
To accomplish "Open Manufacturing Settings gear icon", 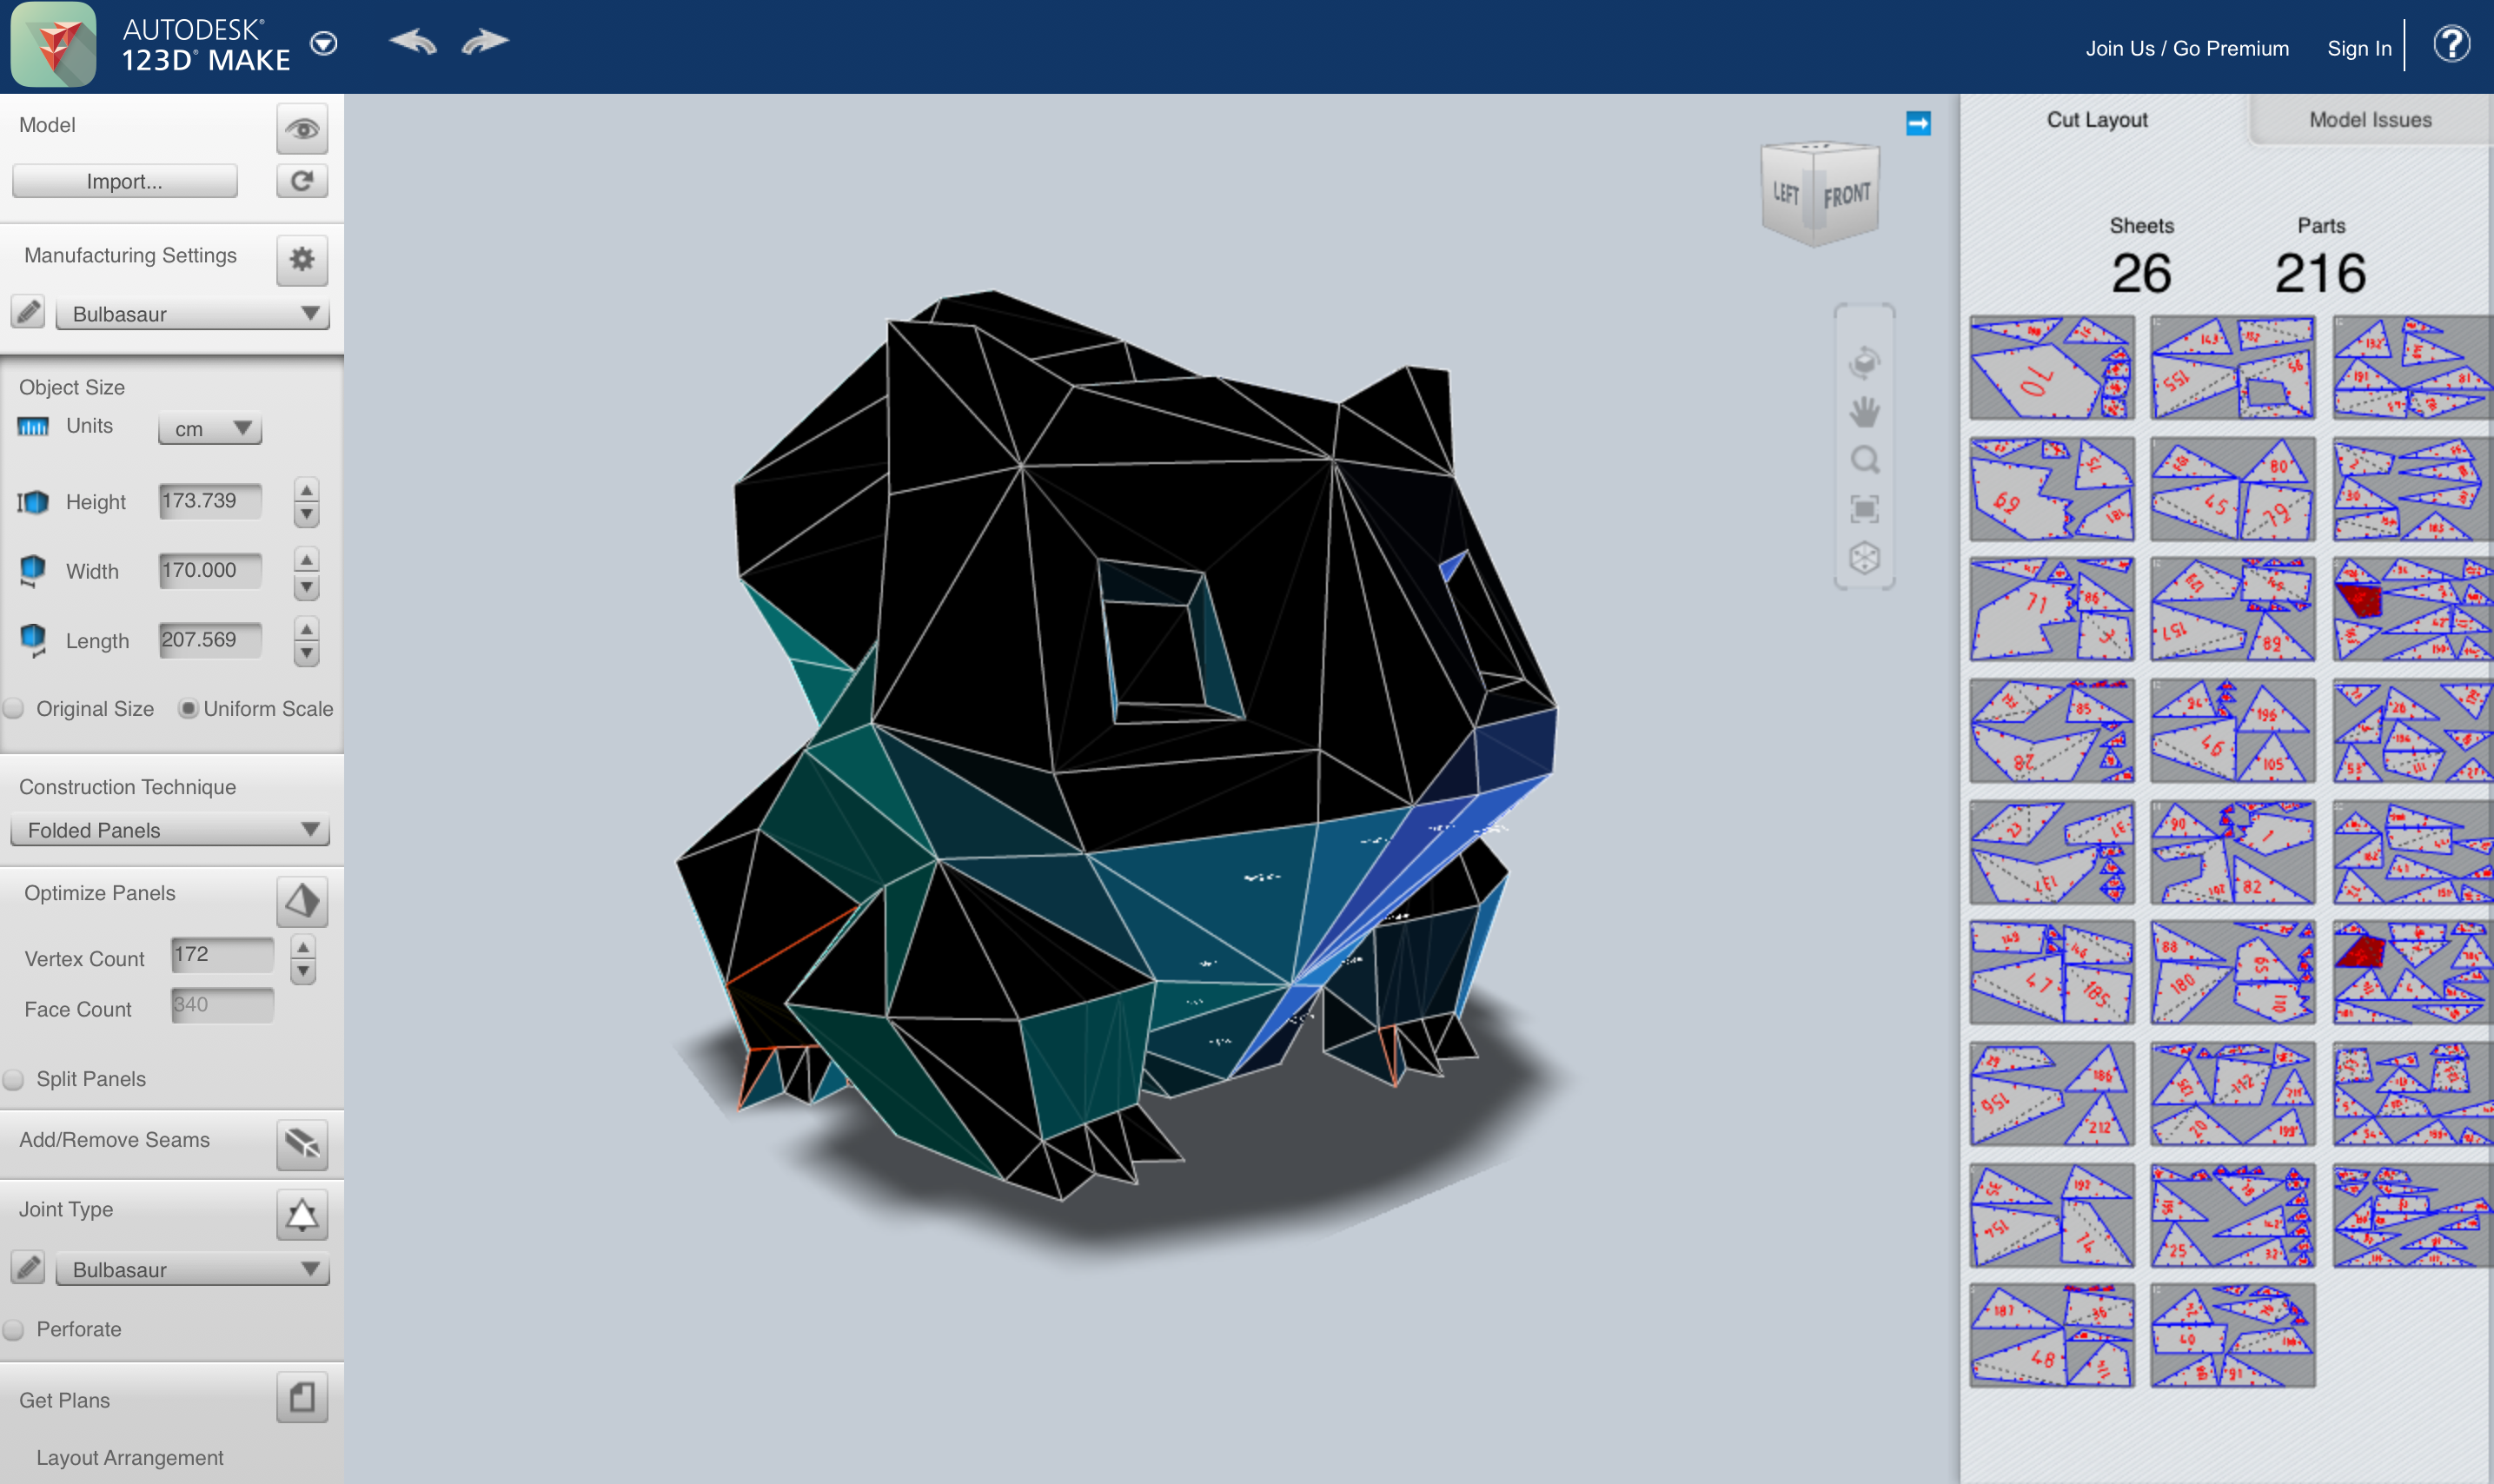I will tap(302, 259).
